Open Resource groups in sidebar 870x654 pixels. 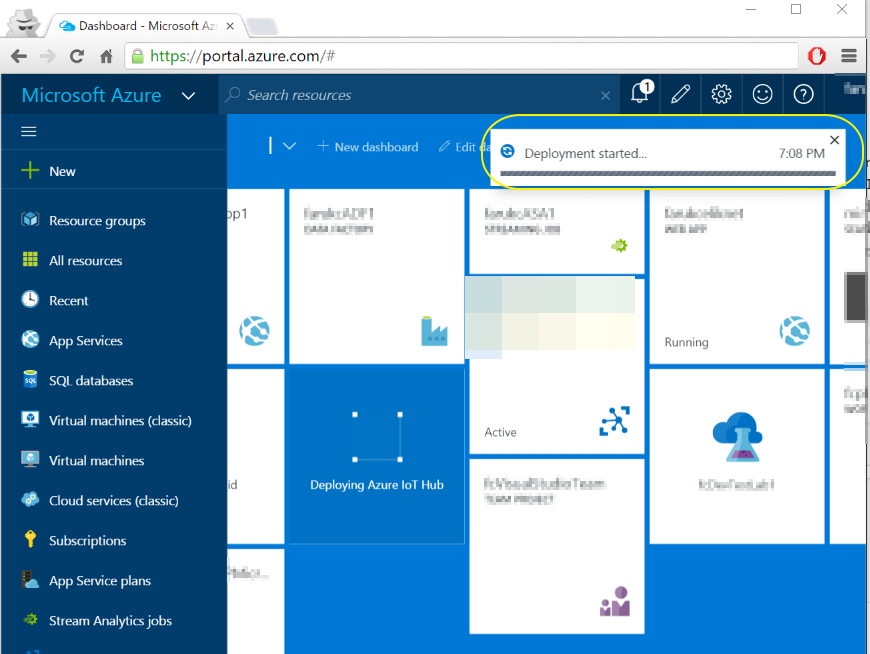(x=97, y=221)
